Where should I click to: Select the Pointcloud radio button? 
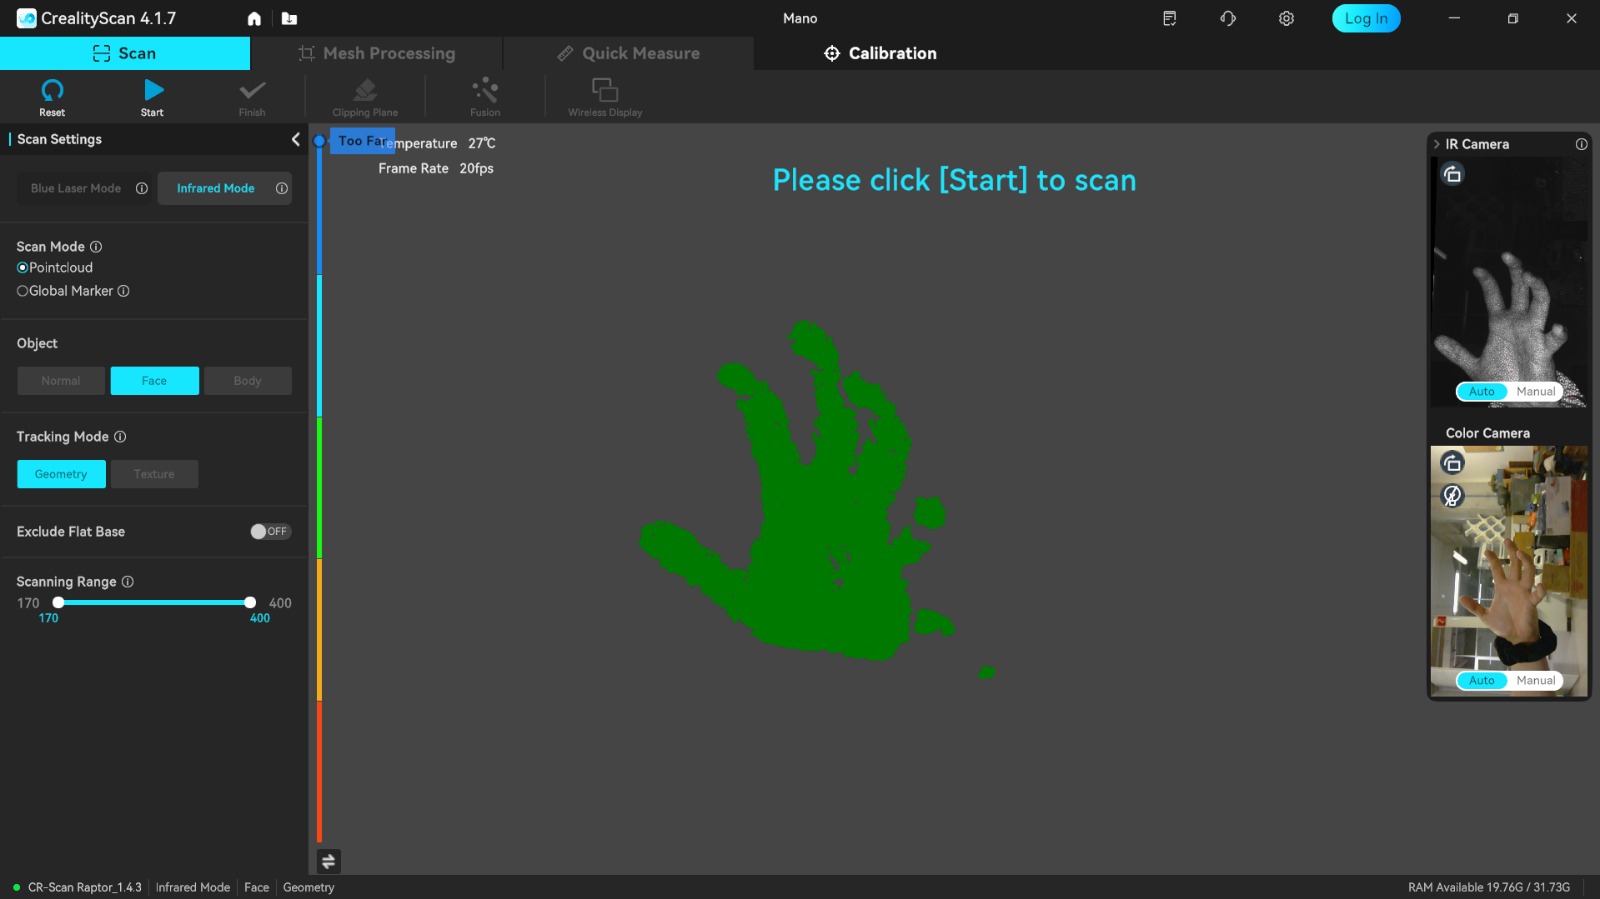point(22,268)
